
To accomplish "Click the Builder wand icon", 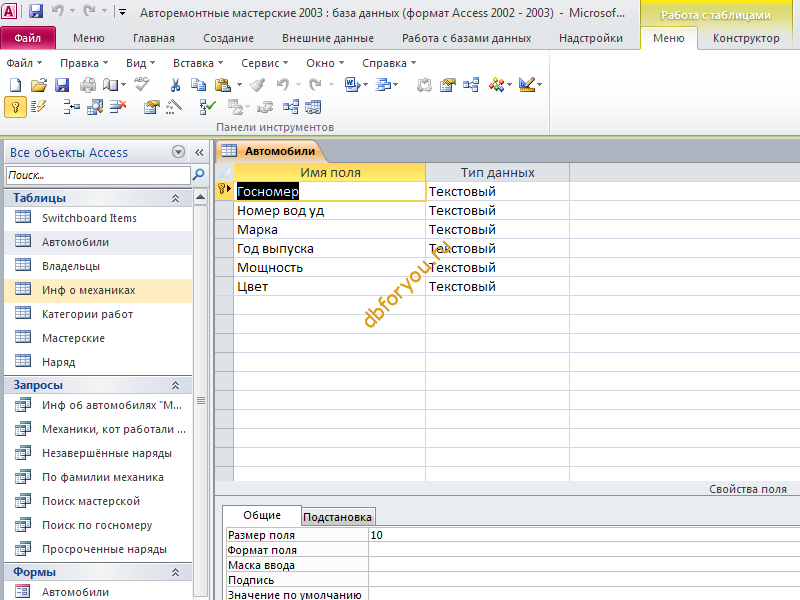I will pyautogui.click(x=174, y=107).
